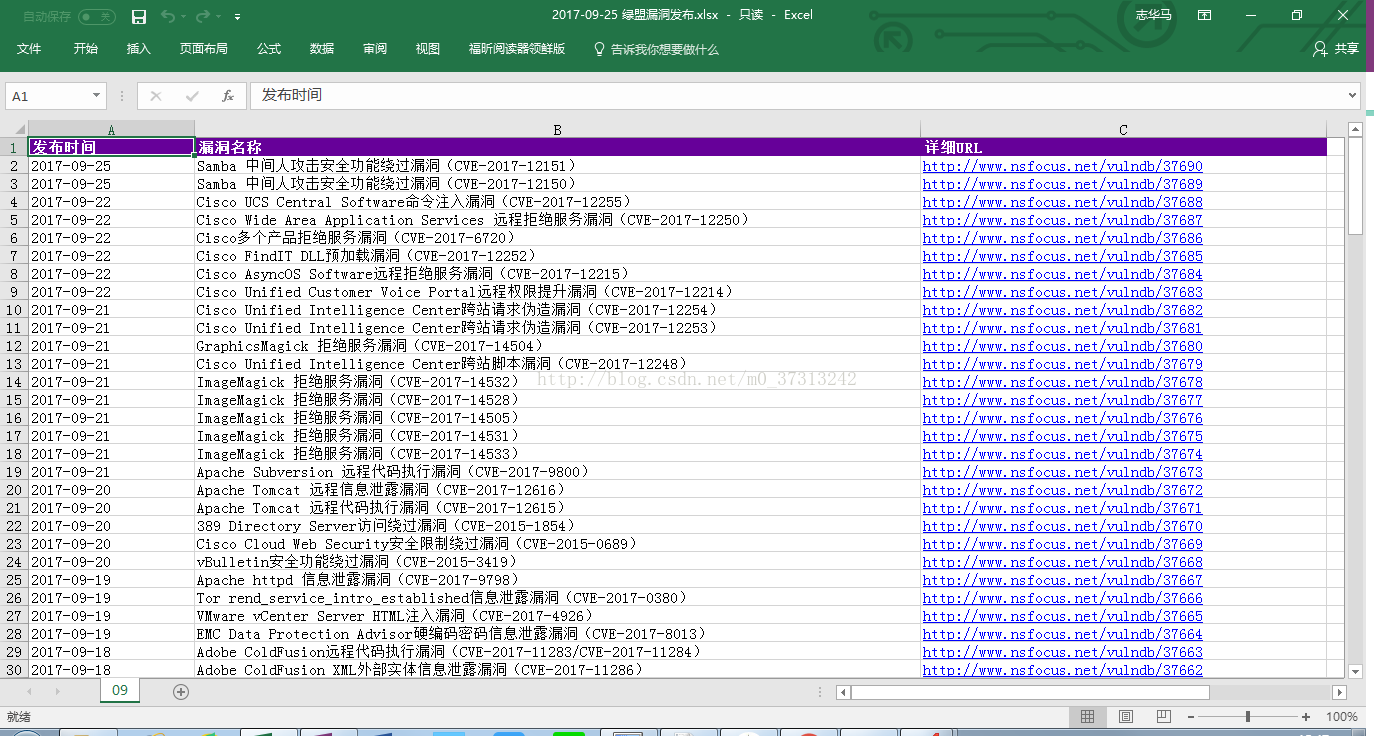This screenshot has width=1374, height=736.
Task: Open link vulndb/37670
Action: [x=1062, y=526]
